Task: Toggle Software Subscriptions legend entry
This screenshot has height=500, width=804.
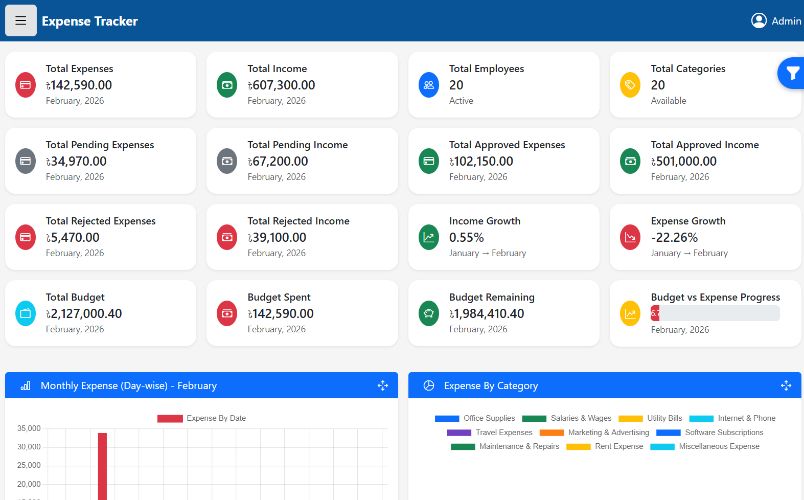Action: (710, 432)
